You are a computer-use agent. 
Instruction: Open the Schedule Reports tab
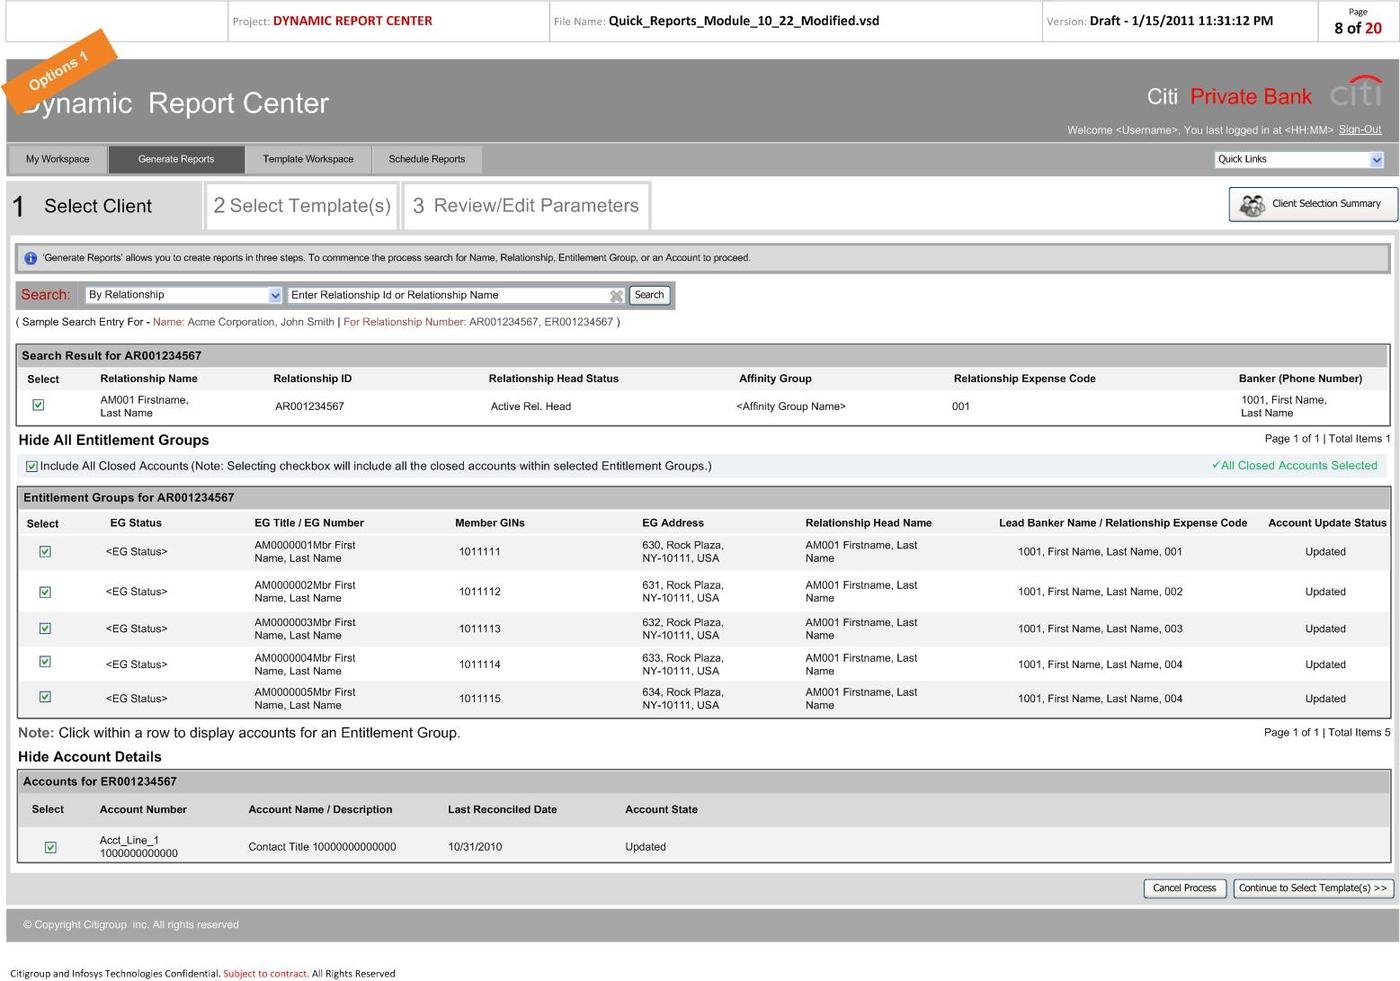tap(427, 158)
